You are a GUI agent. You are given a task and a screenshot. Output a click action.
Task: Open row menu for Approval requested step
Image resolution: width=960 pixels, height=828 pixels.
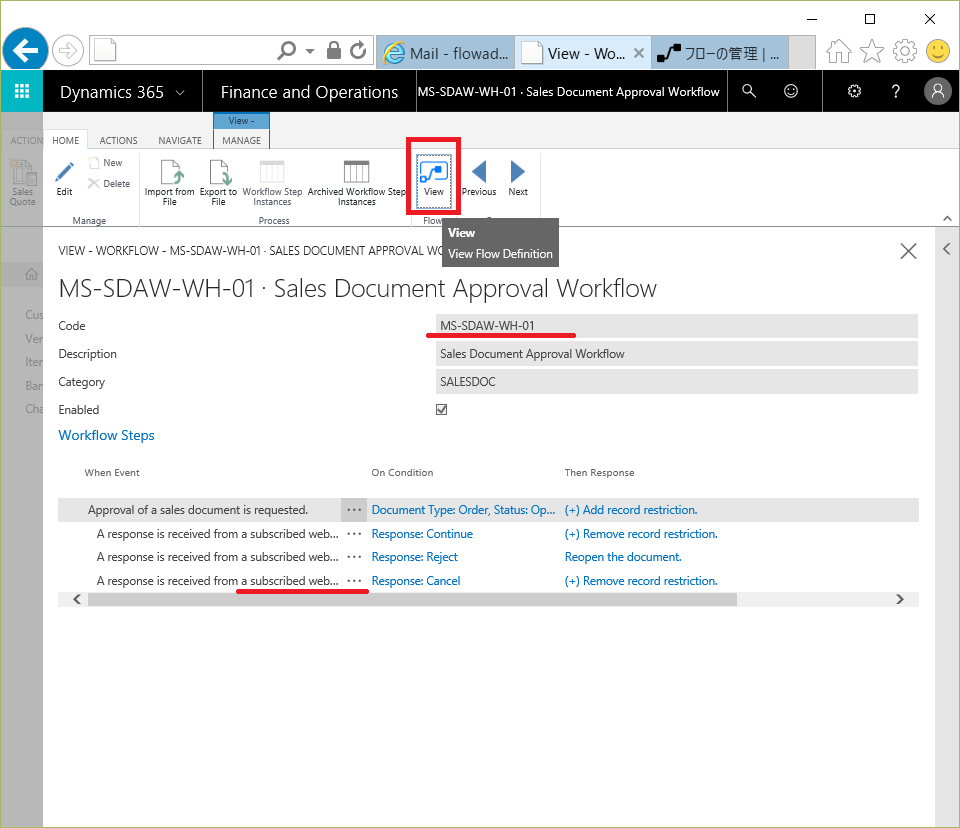pyautogui.click(x=354, y=510)
